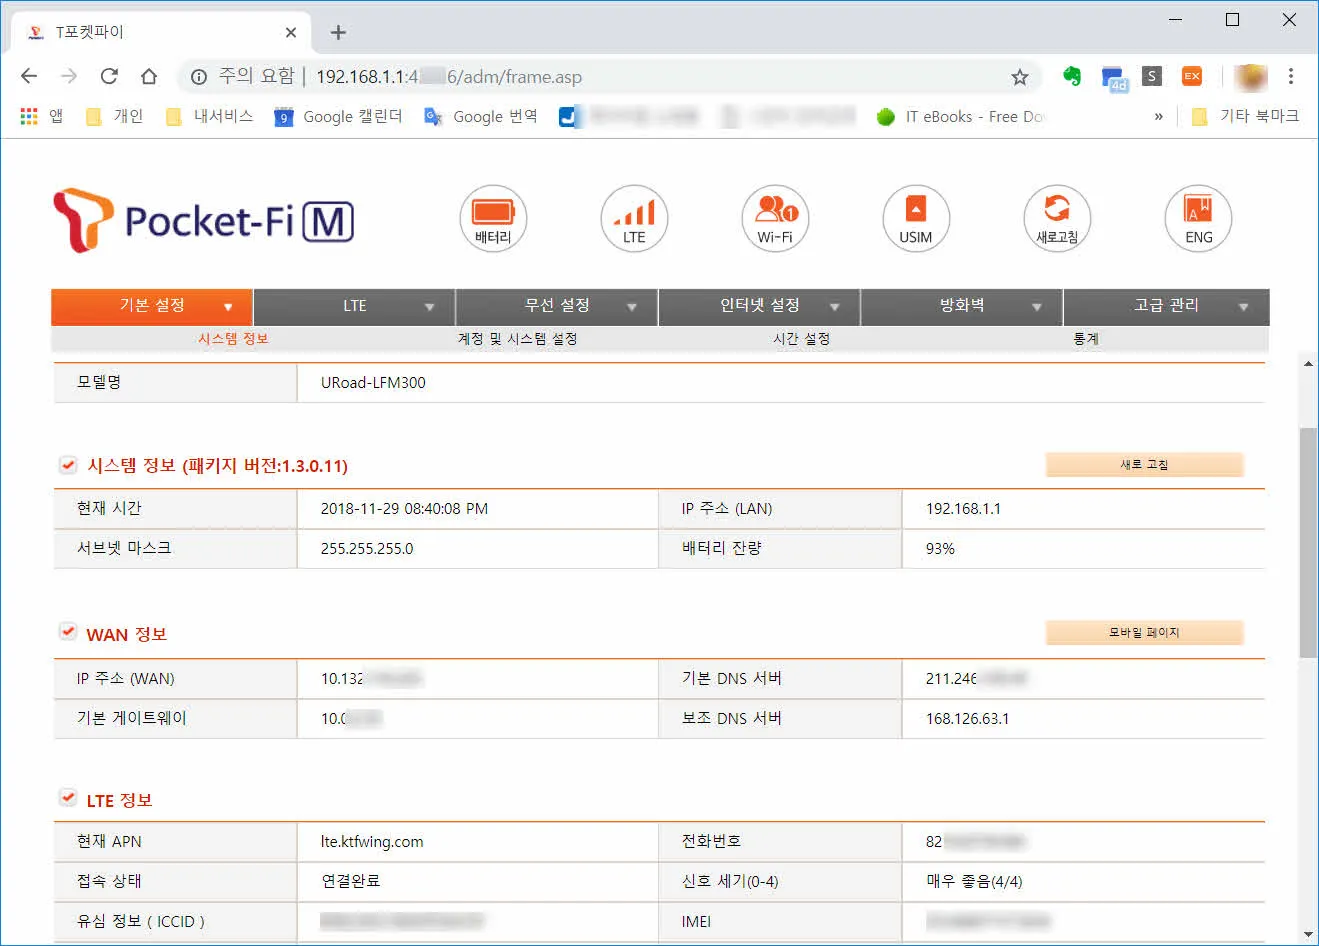View site info for not secure warning
The image size is (1319, 946).
[x=199, y=77]
